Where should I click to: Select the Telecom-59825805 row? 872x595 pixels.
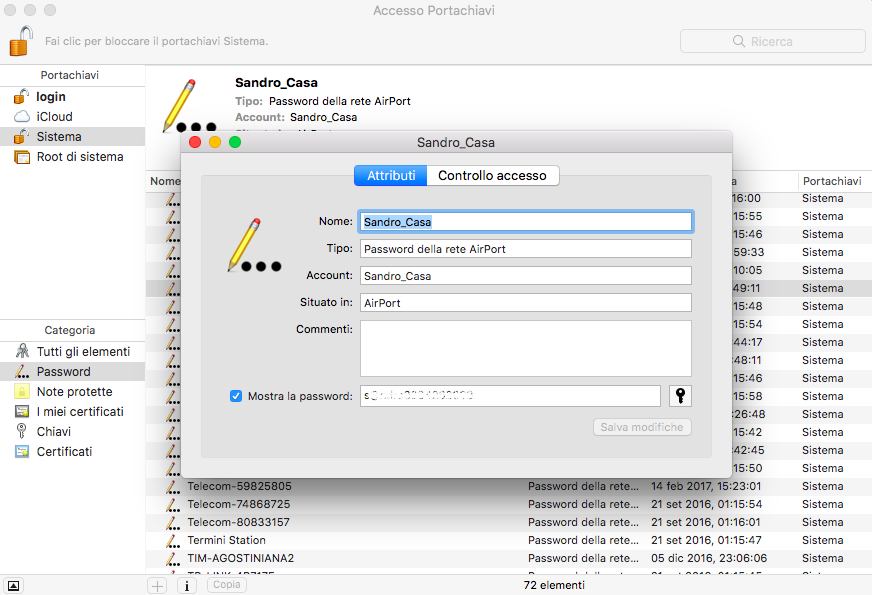tap(509, 486)
